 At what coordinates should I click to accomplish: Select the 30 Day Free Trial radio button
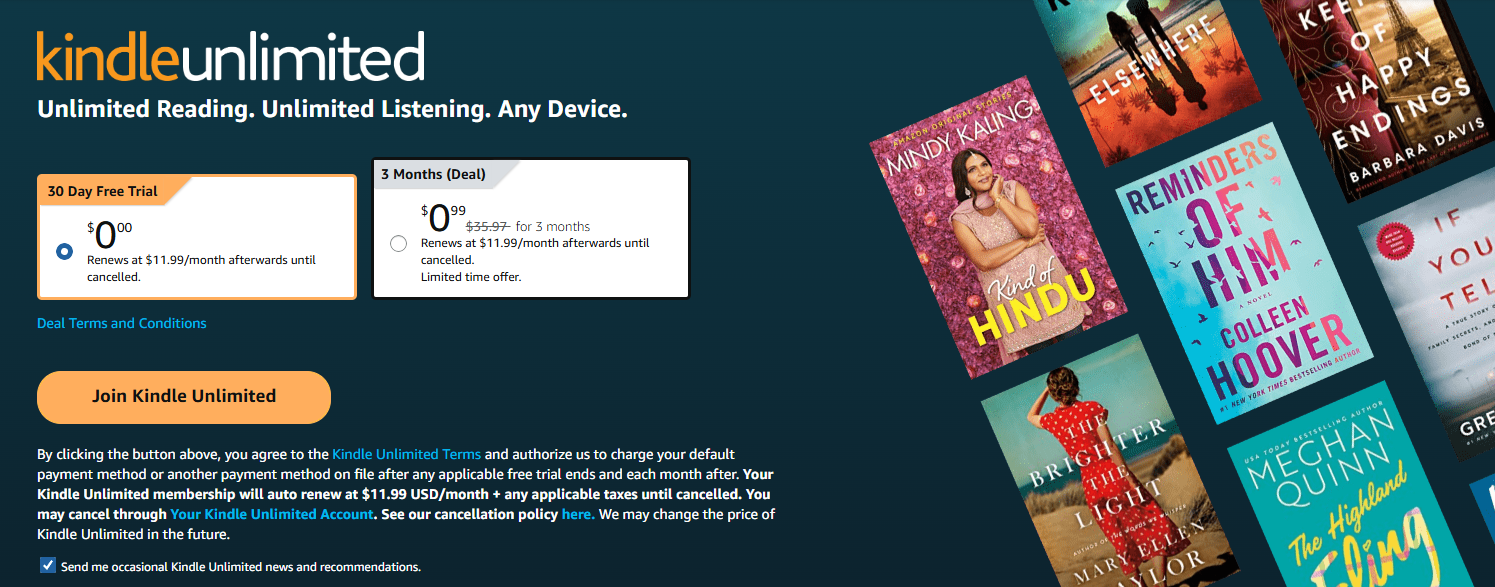click(x=65, y=251)
